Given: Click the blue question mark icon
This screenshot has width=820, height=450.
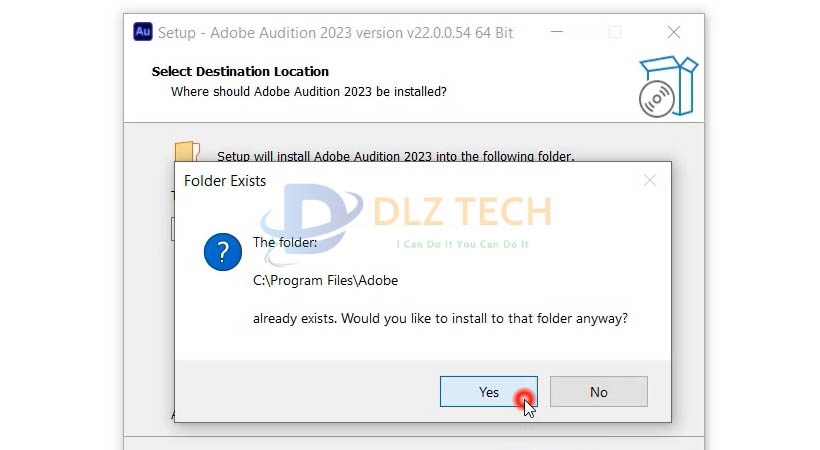Looking at the screenshot, I should [x=223, y=252].
